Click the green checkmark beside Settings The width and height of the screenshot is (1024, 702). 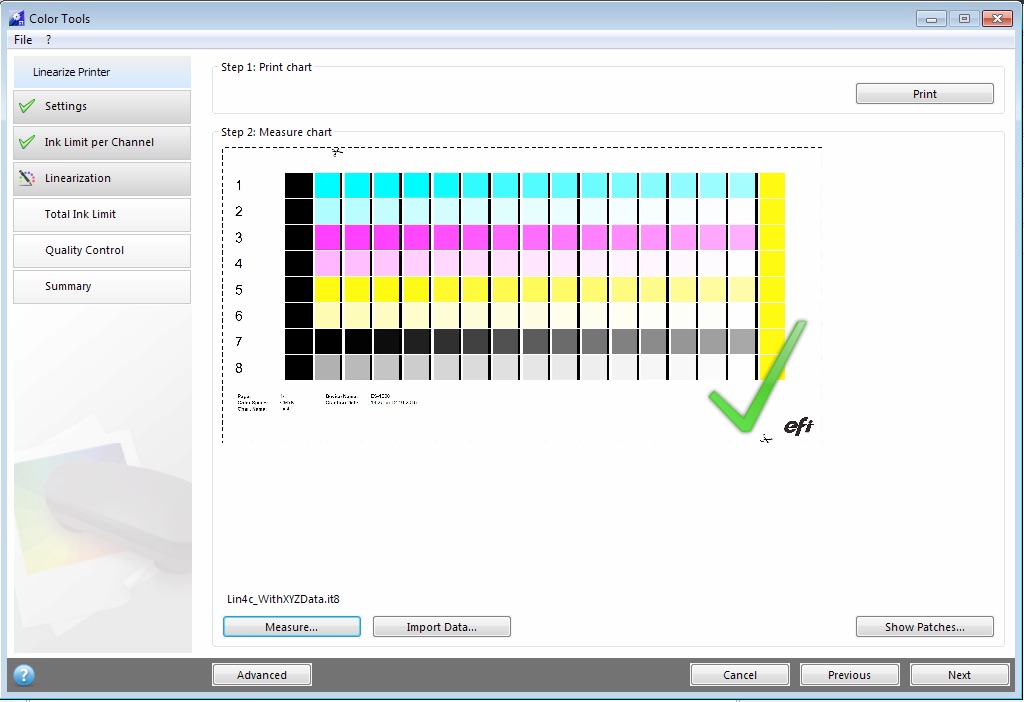(27, 106)
